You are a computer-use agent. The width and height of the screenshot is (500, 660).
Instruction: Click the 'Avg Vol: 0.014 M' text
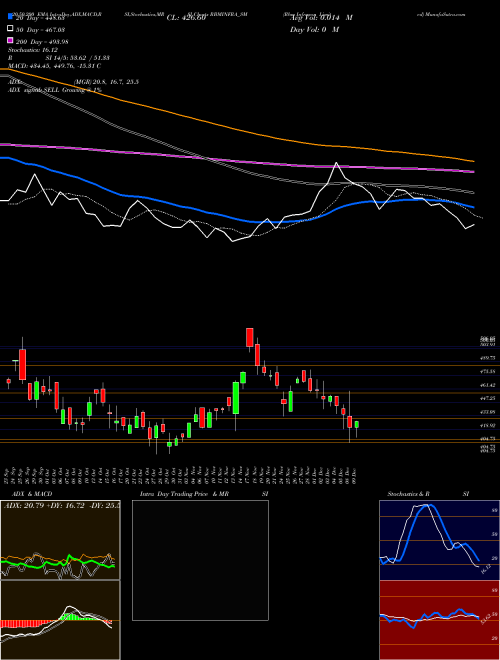pos(321,18)
